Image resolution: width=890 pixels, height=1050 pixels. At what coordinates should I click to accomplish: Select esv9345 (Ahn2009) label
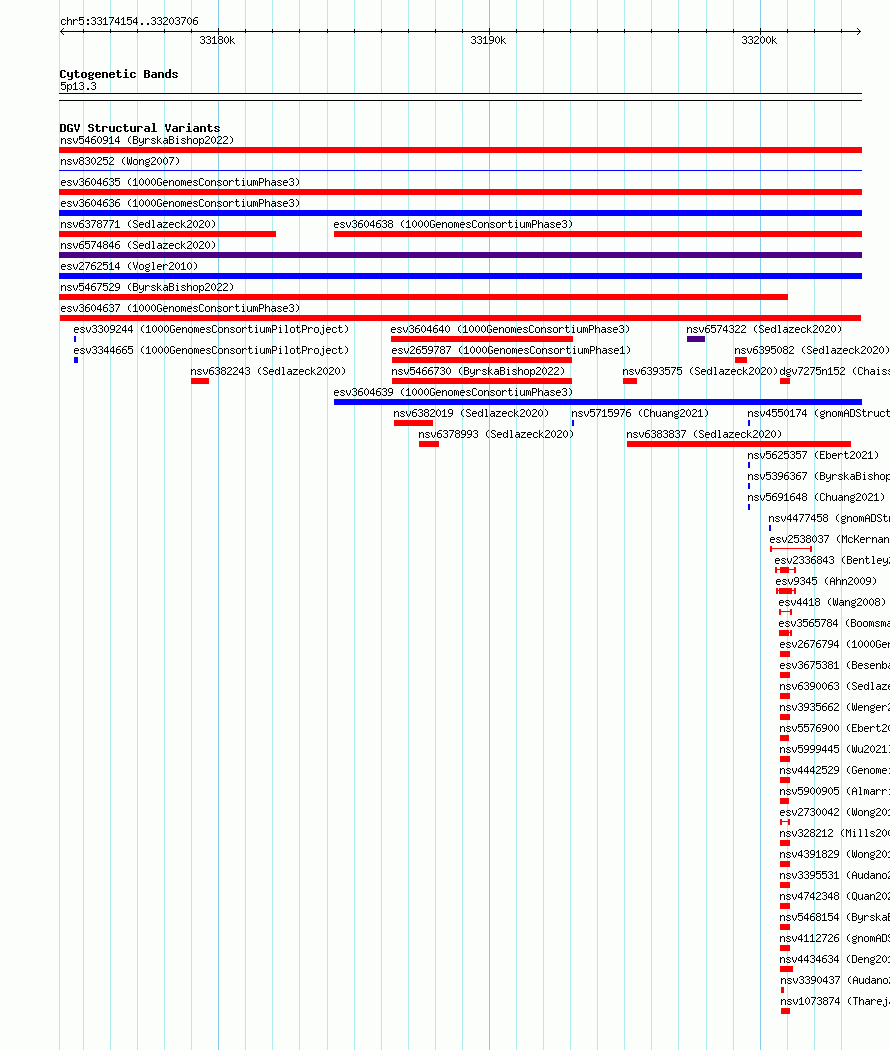pos(826,581)
